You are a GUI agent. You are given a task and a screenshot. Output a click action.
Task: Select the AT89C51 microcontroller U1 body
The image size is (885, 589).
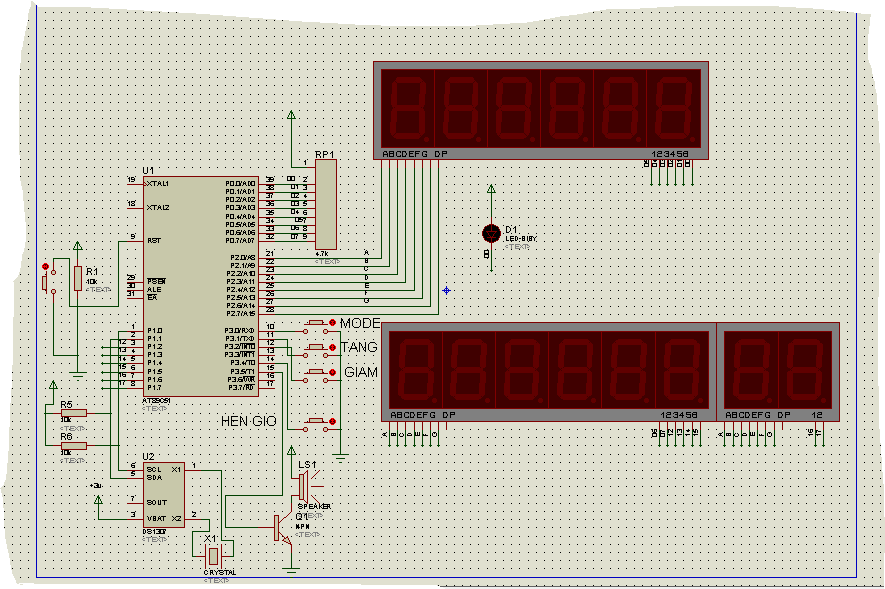(x=201, y=287)
